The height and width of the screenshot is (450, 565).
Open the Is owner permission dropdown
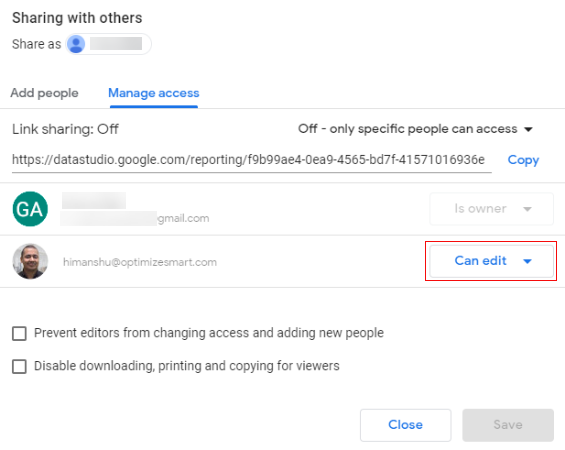(x=491, y=209)
